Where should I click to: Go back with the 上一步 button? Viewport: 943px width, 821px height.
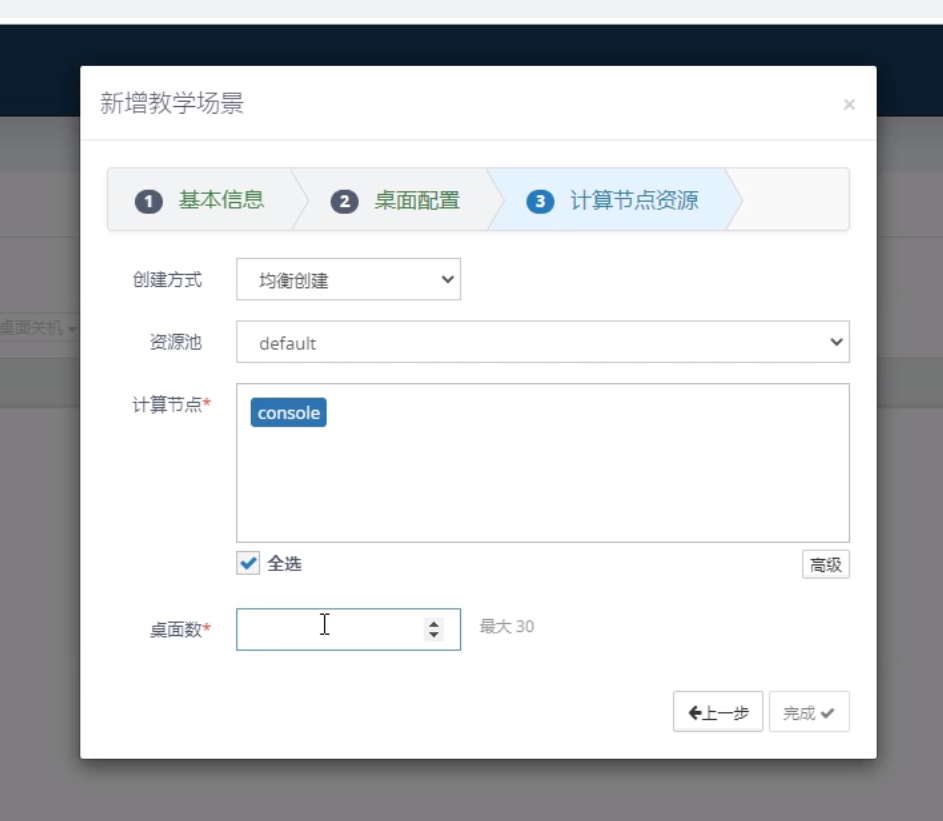(718, 712)
